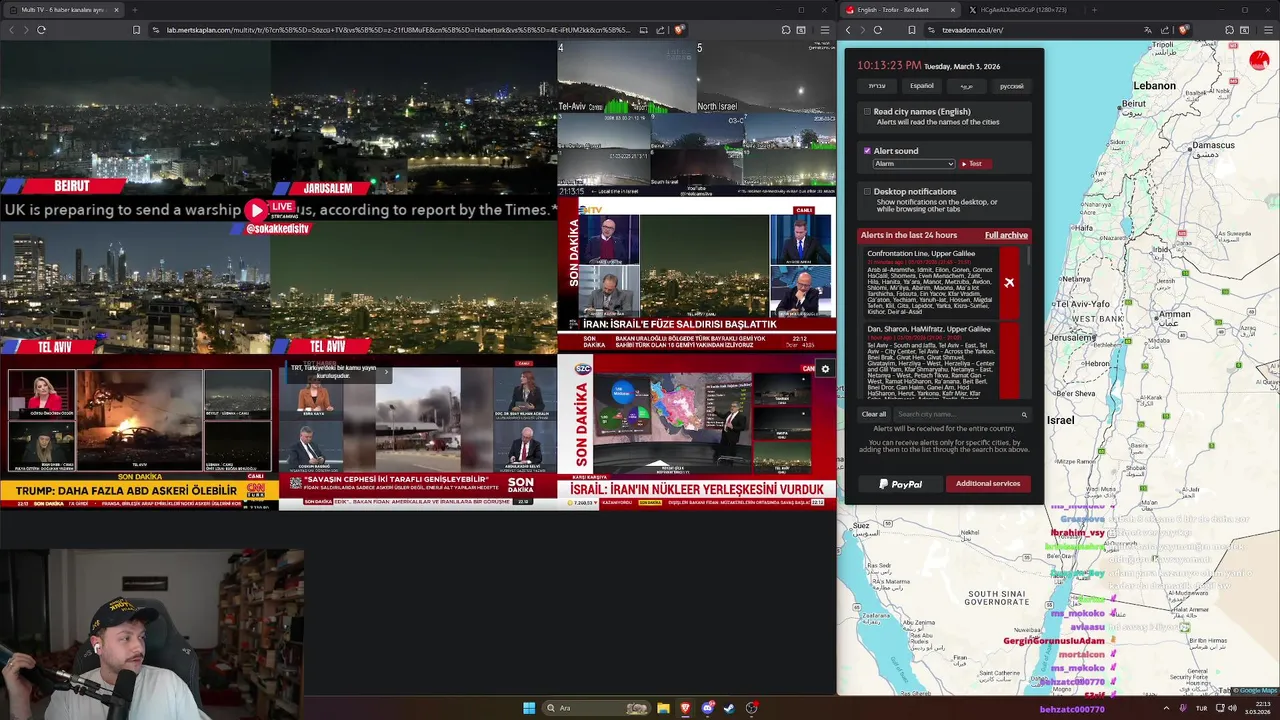Go back in the Red Alert browser window
The width and height of the screenshot is (1280, 720).
[848, 30]
